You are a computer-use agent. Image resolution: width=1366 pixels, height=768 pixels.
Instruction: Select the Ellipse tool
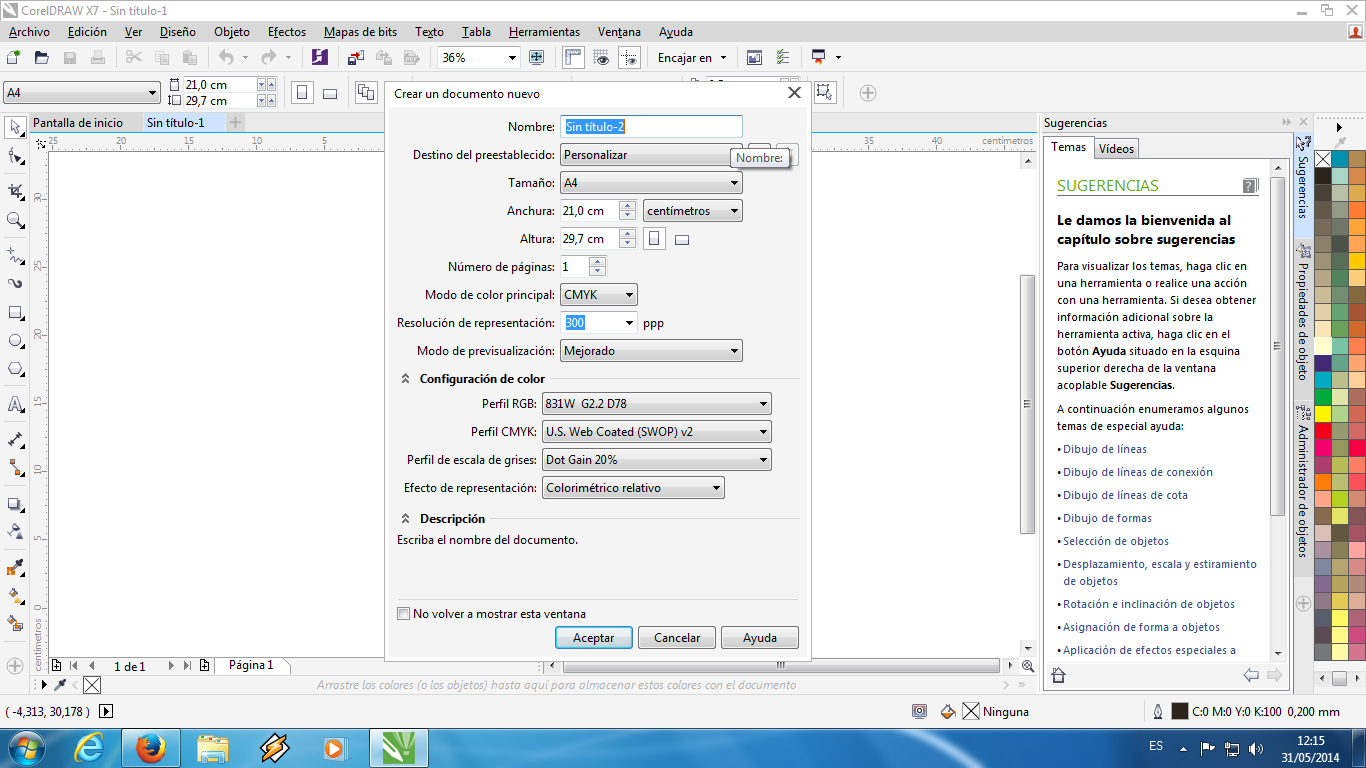[x=15, y=341]
